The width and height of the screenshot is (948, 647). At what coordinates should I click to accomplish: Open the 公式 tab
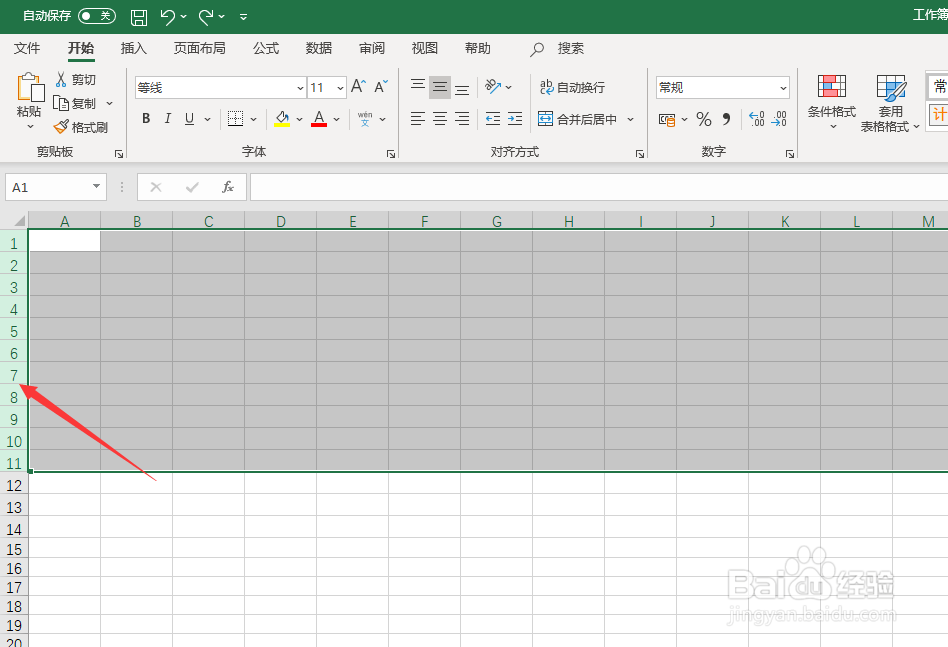[x=266, y=48]
